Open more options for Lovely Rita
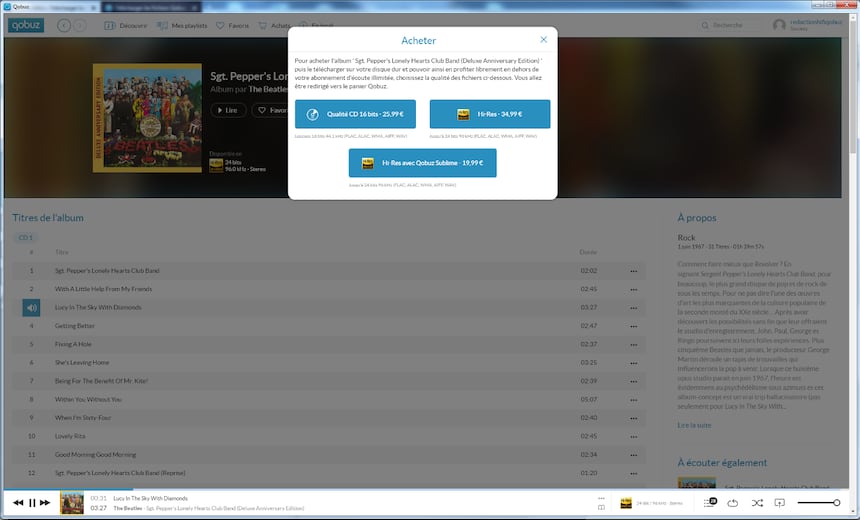Image resolution: width=860 pixels, height=520 pixels. click(633, 437)
